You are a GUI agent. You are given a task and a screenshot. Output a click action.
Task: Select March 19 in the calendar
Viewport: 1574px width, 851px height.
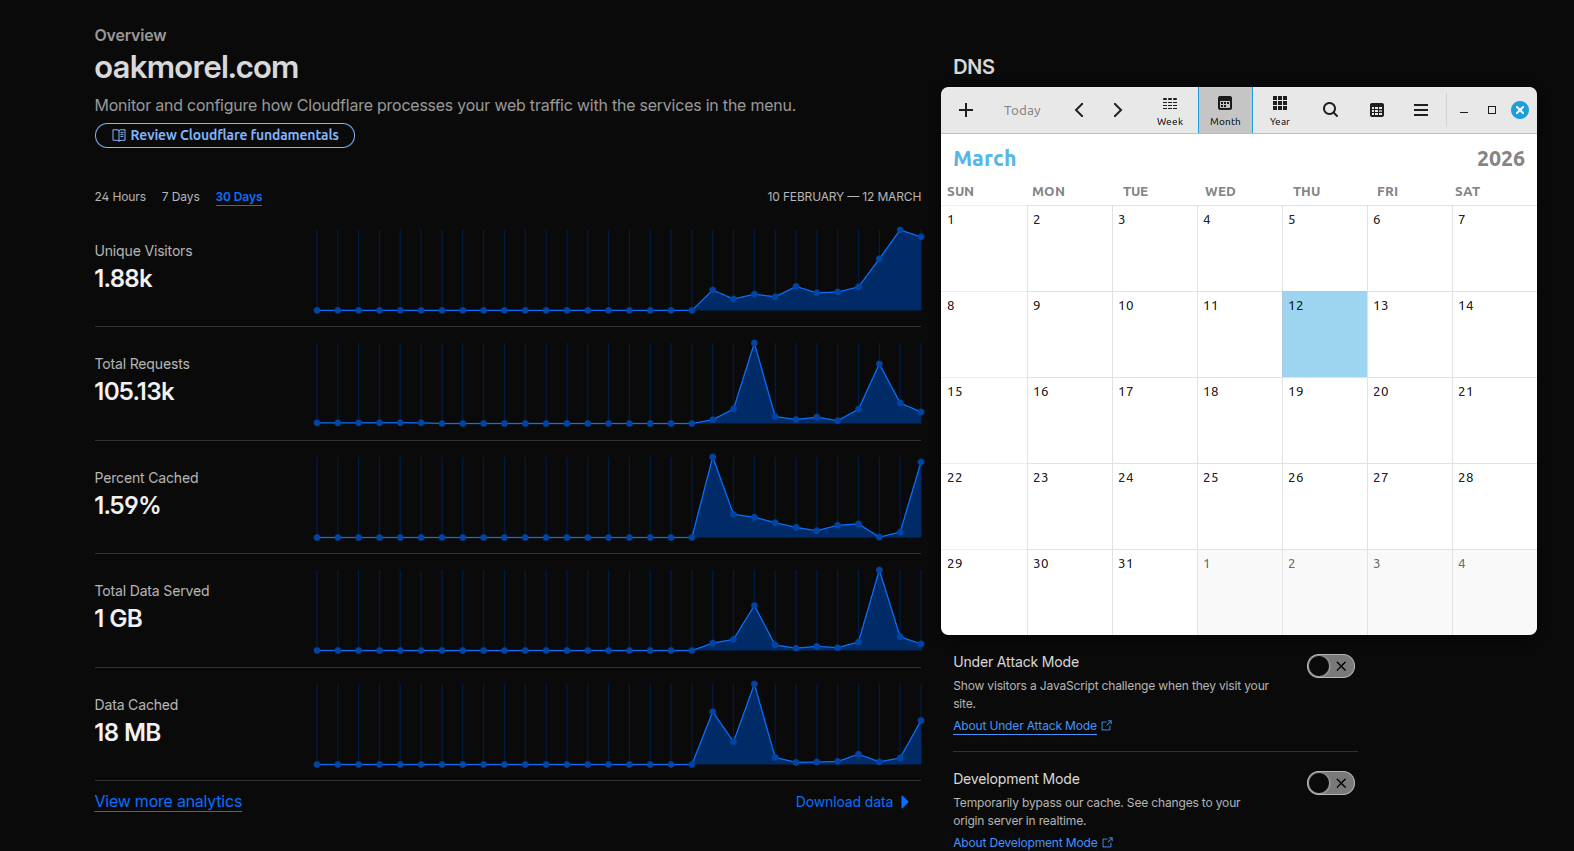[1324, 420]
